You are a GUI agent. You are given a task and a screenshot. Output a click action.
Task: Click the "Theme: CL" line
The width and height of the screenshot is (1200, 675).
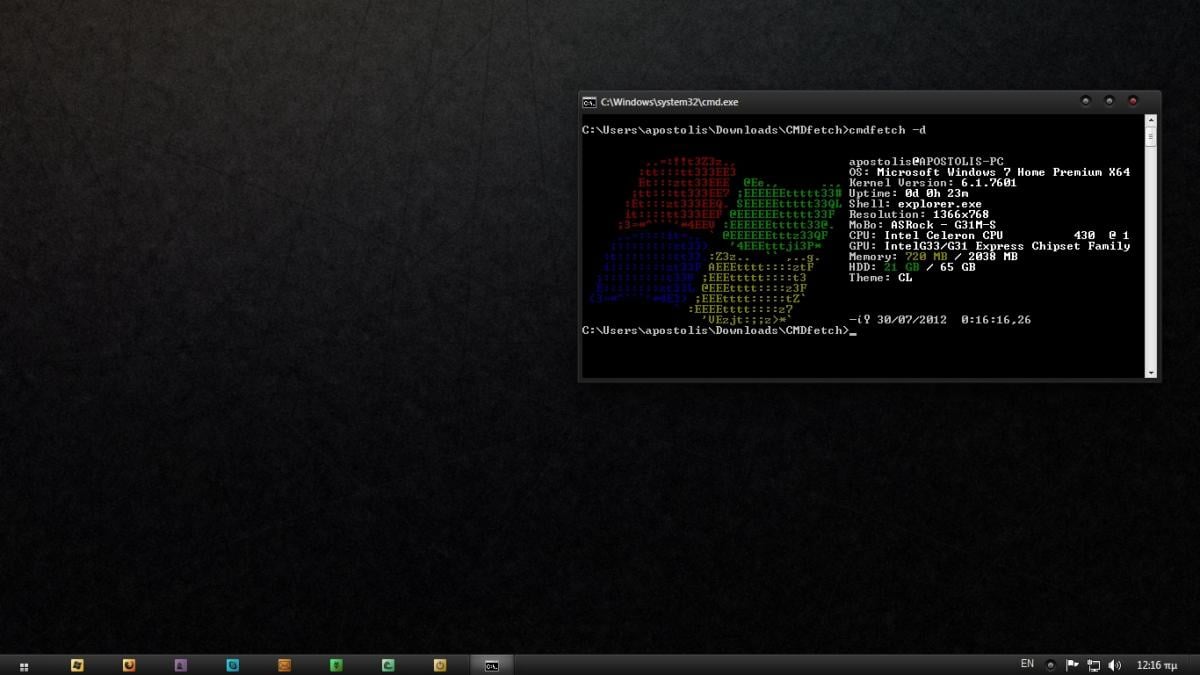point(880,277)
